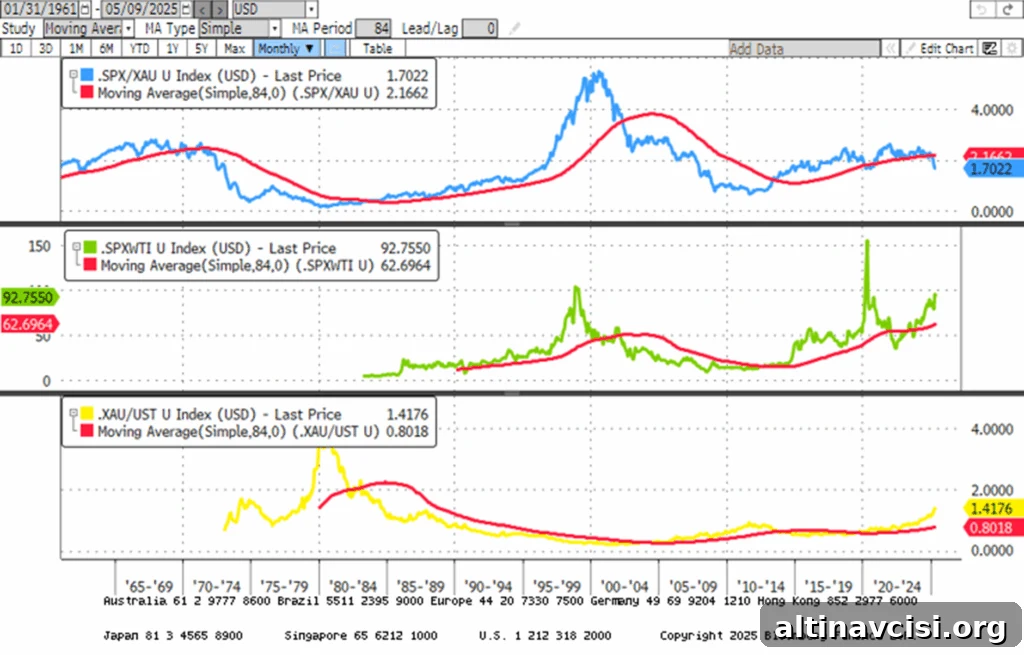Click the '80-'84 time axis label
This screenshot has height=655, width=1024.
pyautogui.click(x=353, y=586)
